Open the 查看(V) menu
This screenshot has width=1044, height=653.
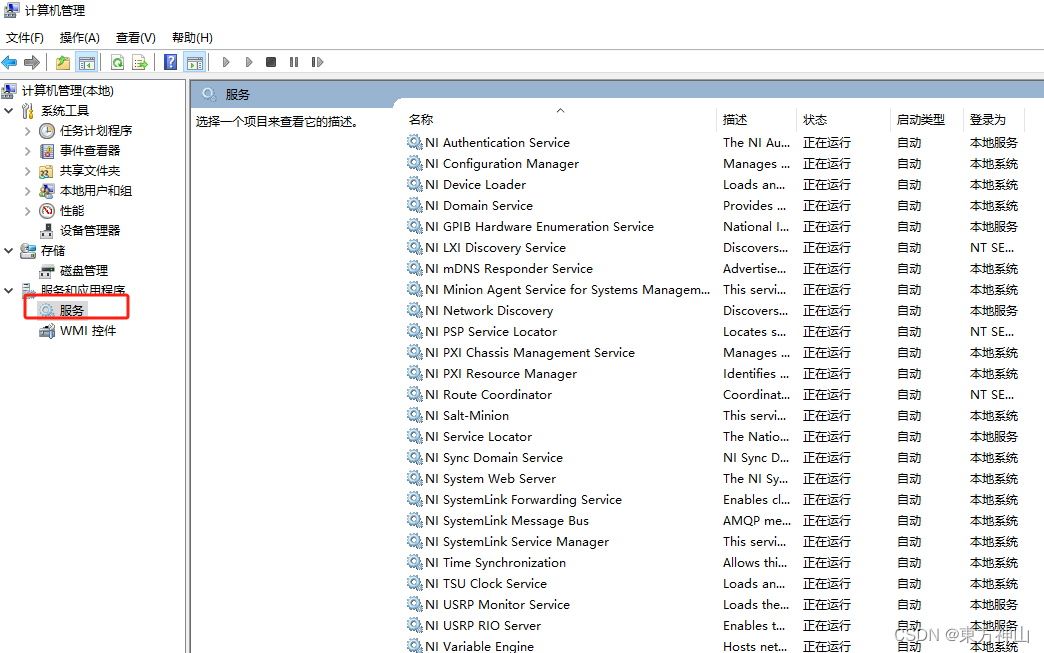(x=135, y=37)
